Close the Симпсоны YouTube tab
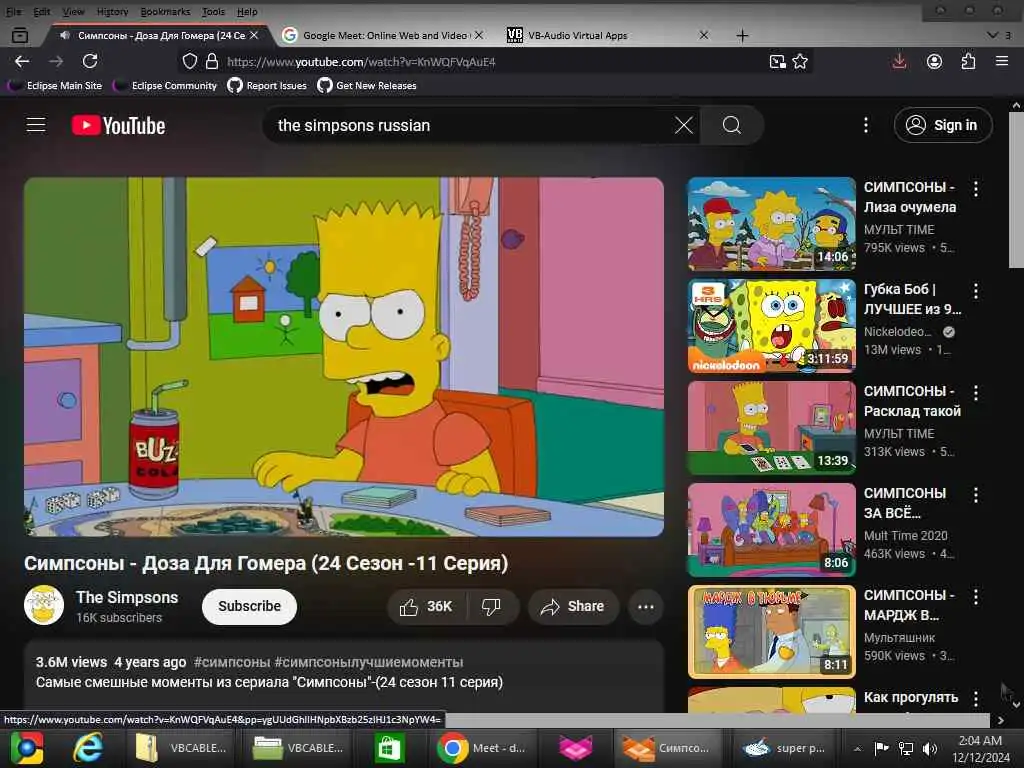Viewport: 1024px width, 768px height. coord(254,35)
